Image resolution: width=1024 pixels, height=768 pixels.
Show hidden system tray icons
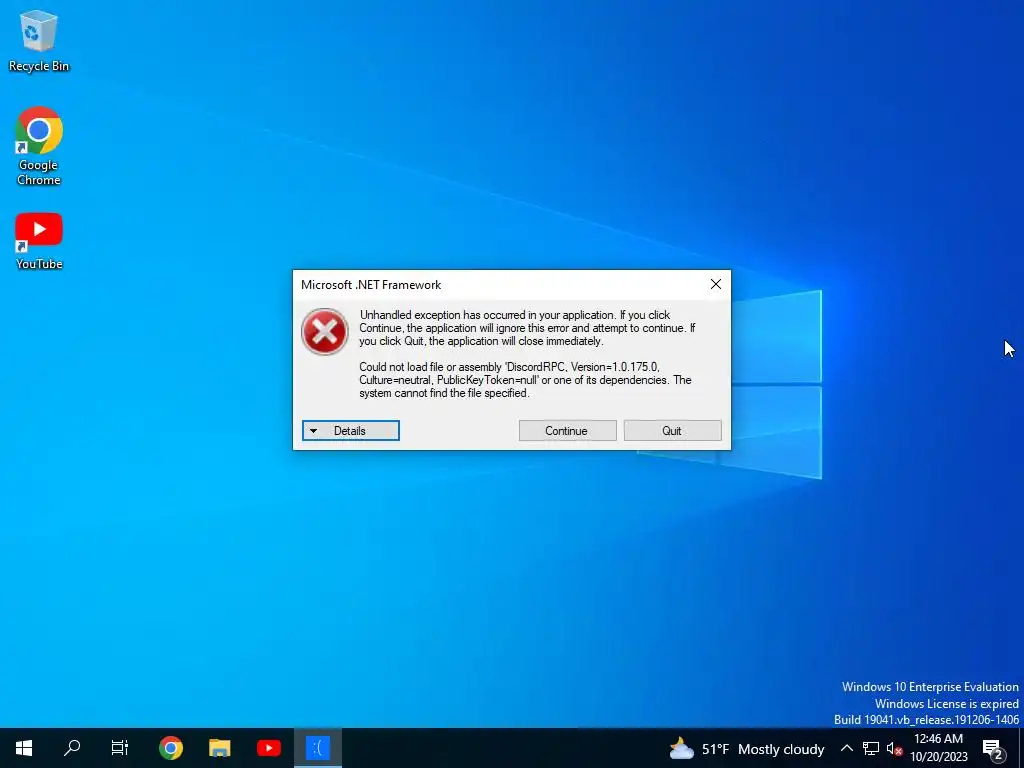pyautogui.click(x=846, y=748)
